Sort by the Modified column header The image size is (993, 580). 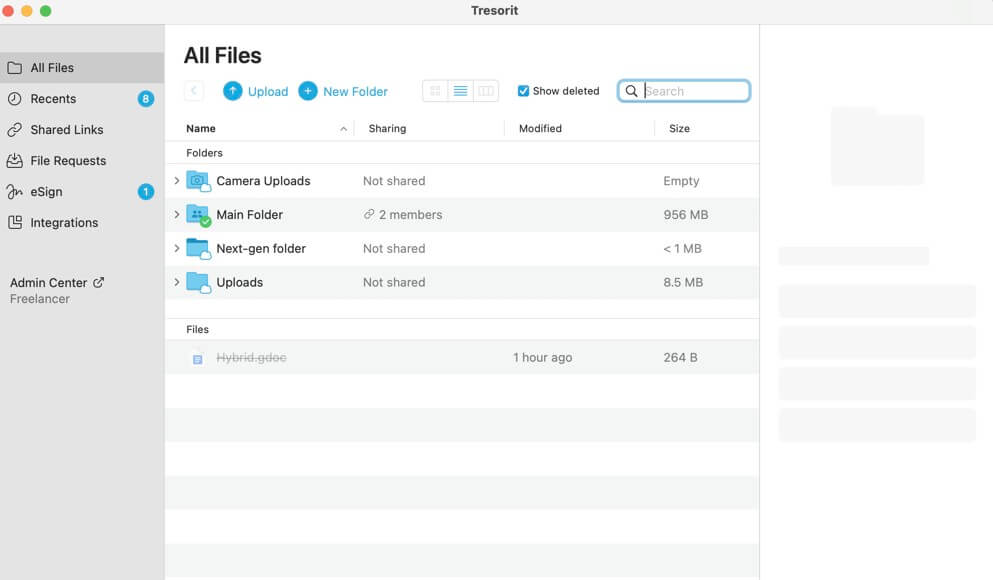540,129
